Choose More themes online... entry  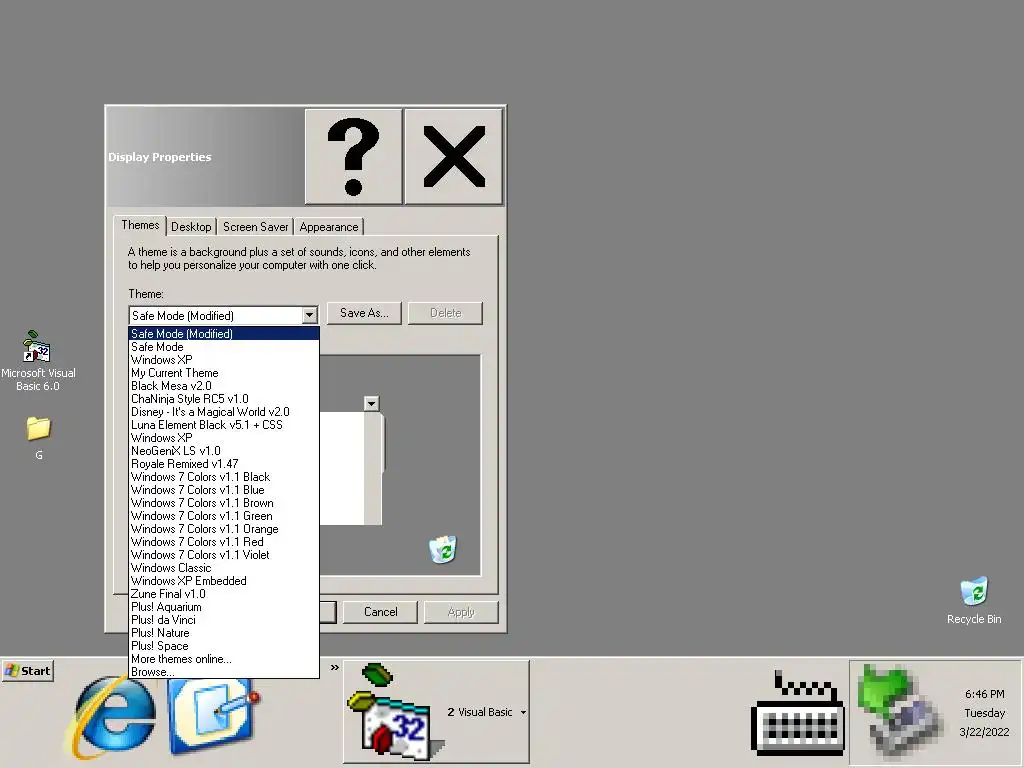pyautogui.click(x=224, y=659)
